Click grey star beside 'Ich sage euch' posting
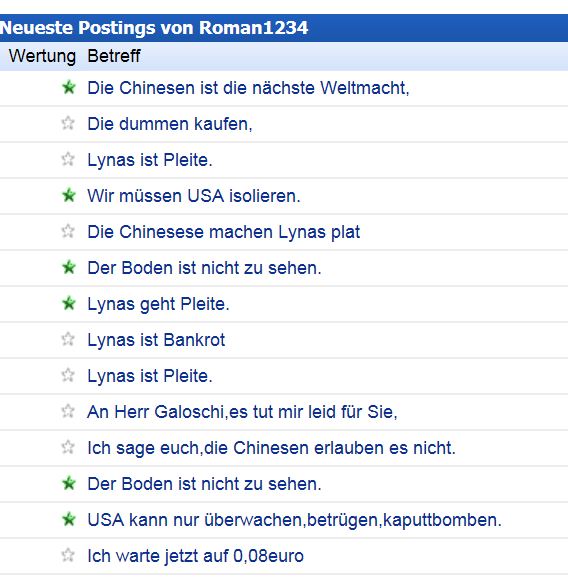Viewport: 568px width, 583px height. pos(68,447)
